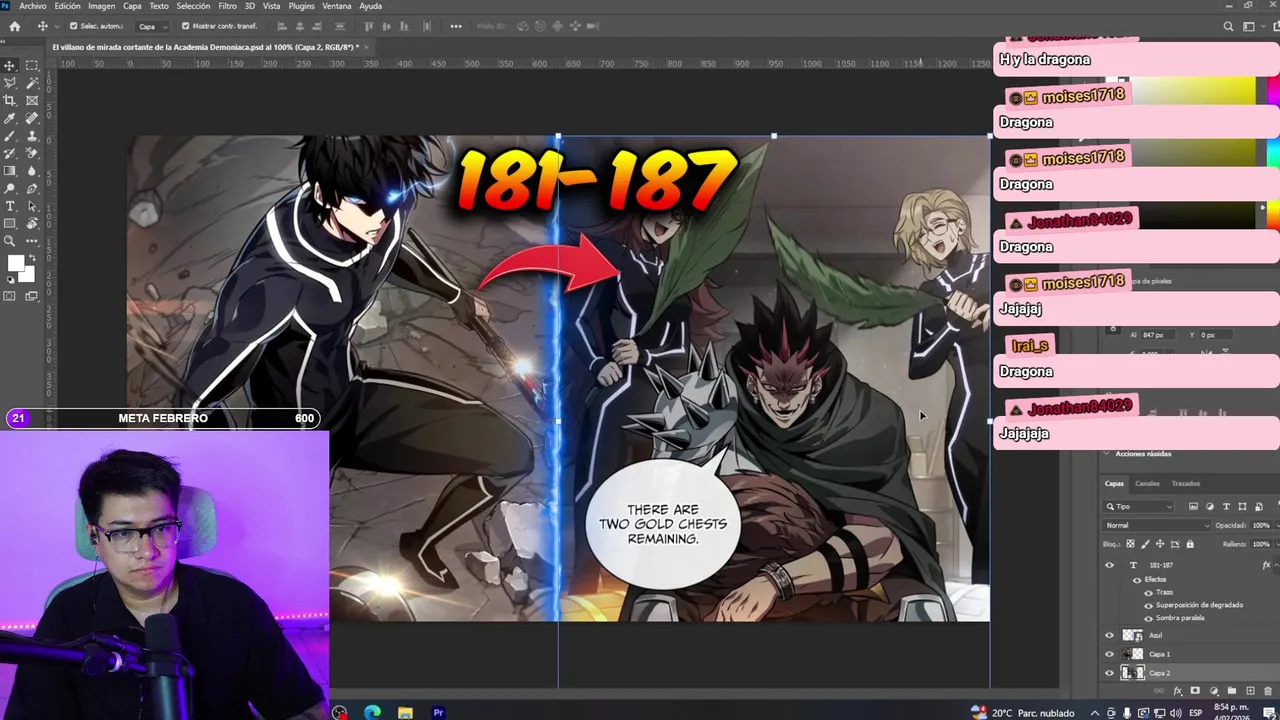This screenshot has height=720, width=1280.
Task: Select the Rectangular Marquee tool
Action: (x=32, y=66)
